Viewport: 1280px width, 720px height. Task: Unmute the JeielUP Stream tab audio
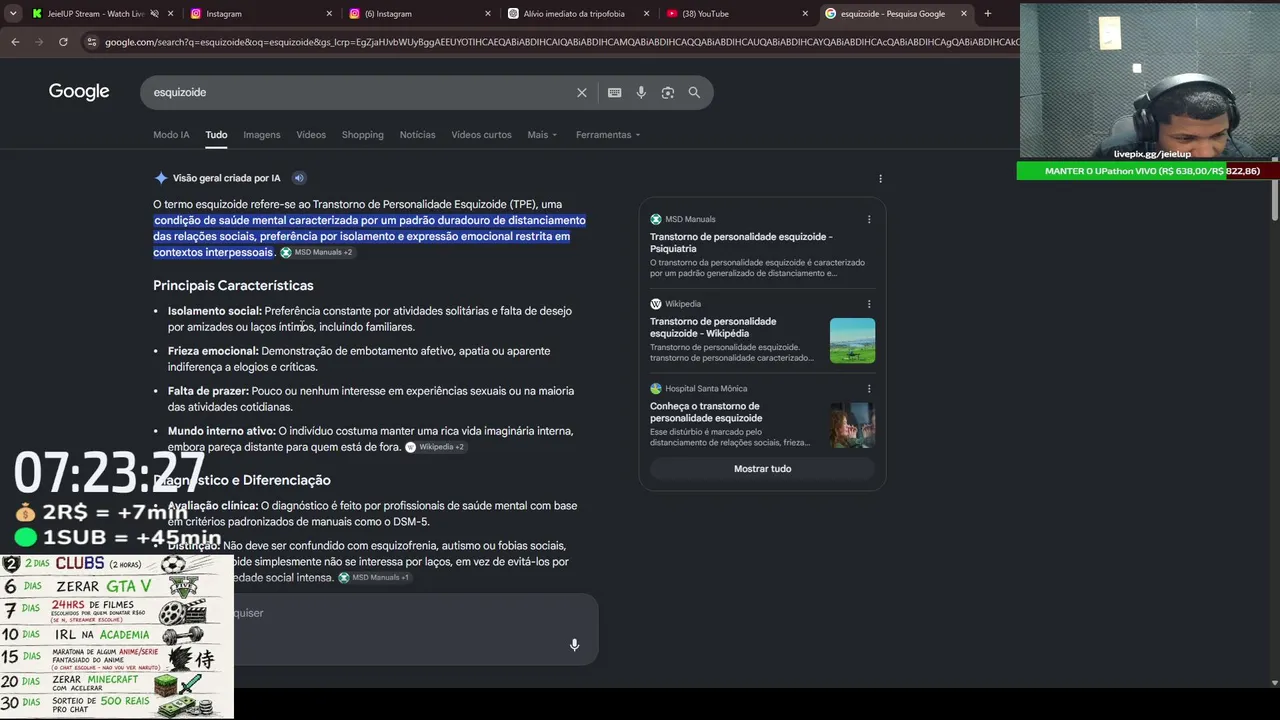click(154, 14)
